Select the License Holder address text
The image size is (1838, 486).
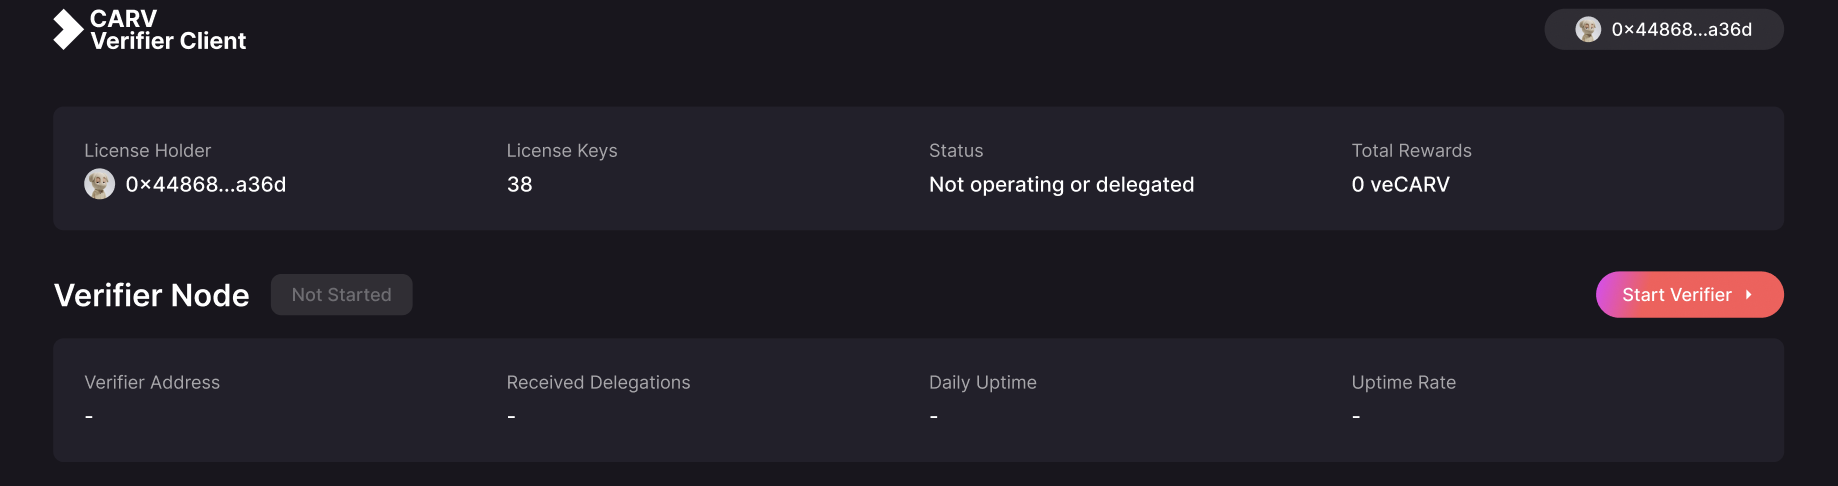pyautogui.click(x=206, y=185)
